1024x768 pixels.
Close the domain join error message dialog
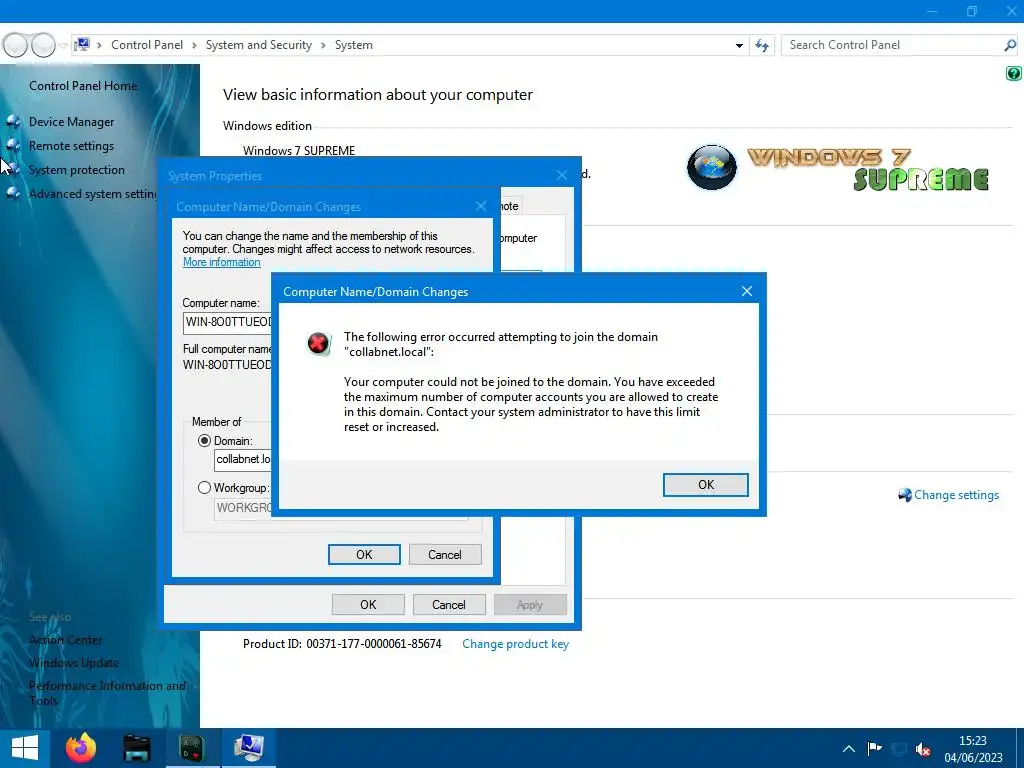pos(747,291)
